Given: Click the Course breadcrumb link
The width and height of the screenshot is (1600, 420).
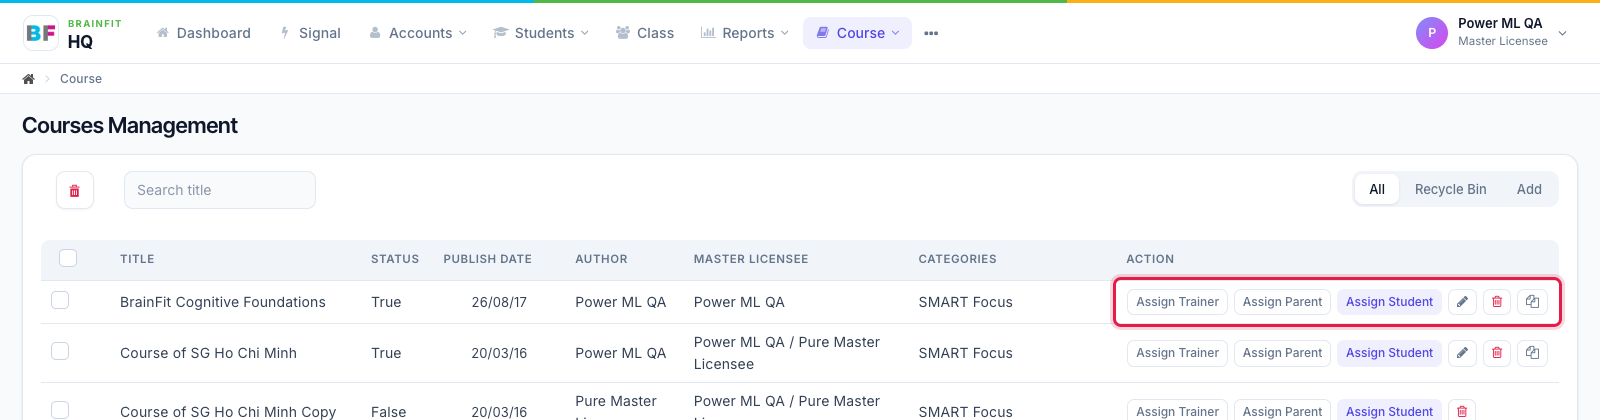Looking at the screenshot, I should click(x=81, y=79).
